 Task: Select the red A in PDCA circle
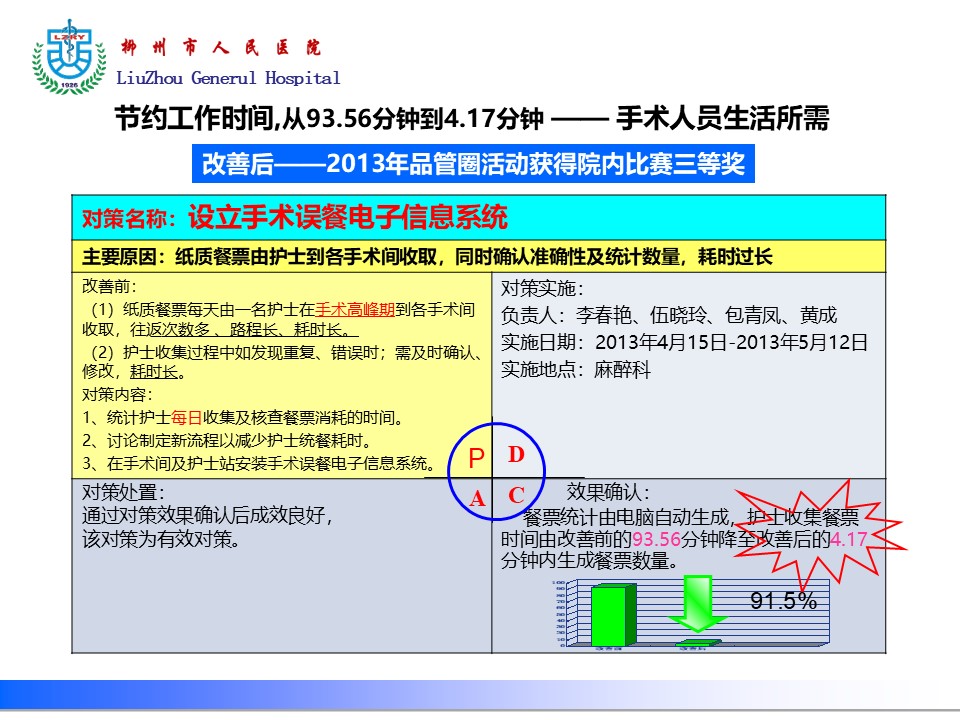477,499
